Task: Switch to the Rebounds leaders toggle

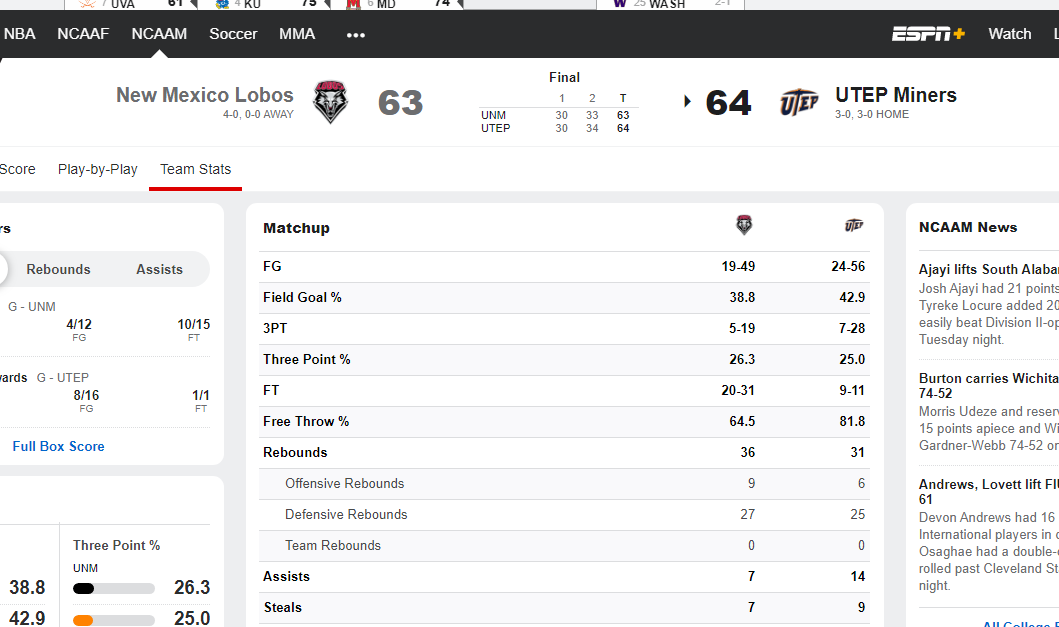Action: [x=58, y=270]
